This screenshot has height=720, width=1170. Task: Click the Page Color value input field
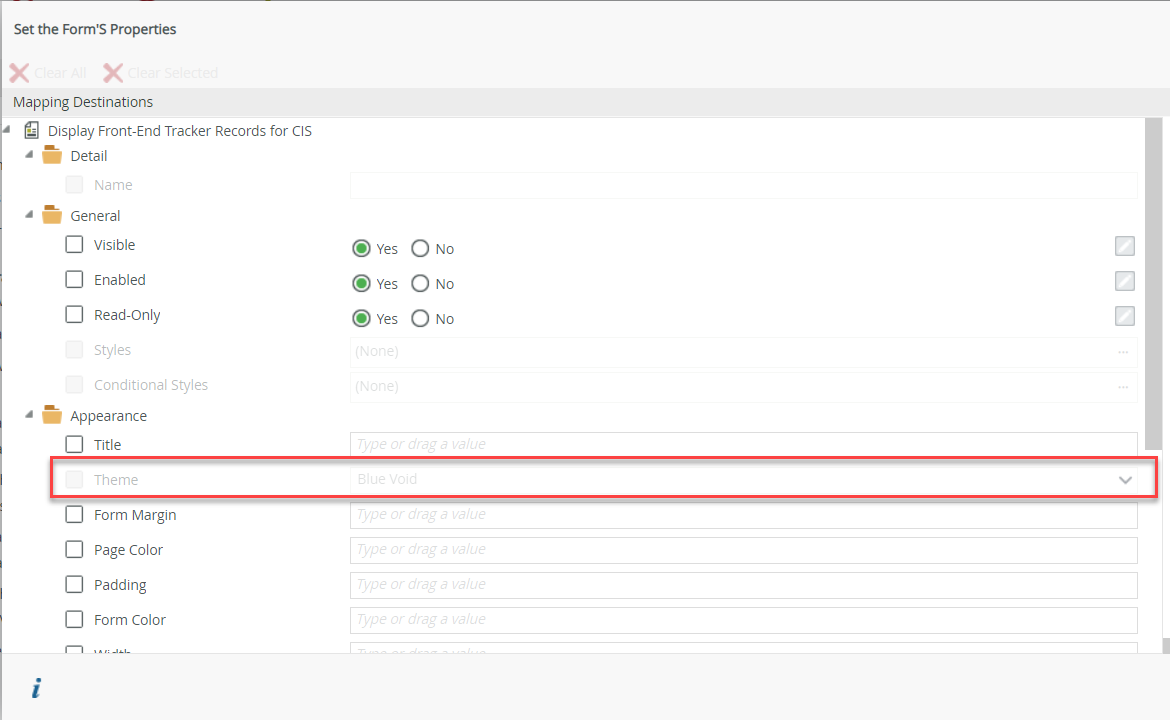(x=743, y=550)
